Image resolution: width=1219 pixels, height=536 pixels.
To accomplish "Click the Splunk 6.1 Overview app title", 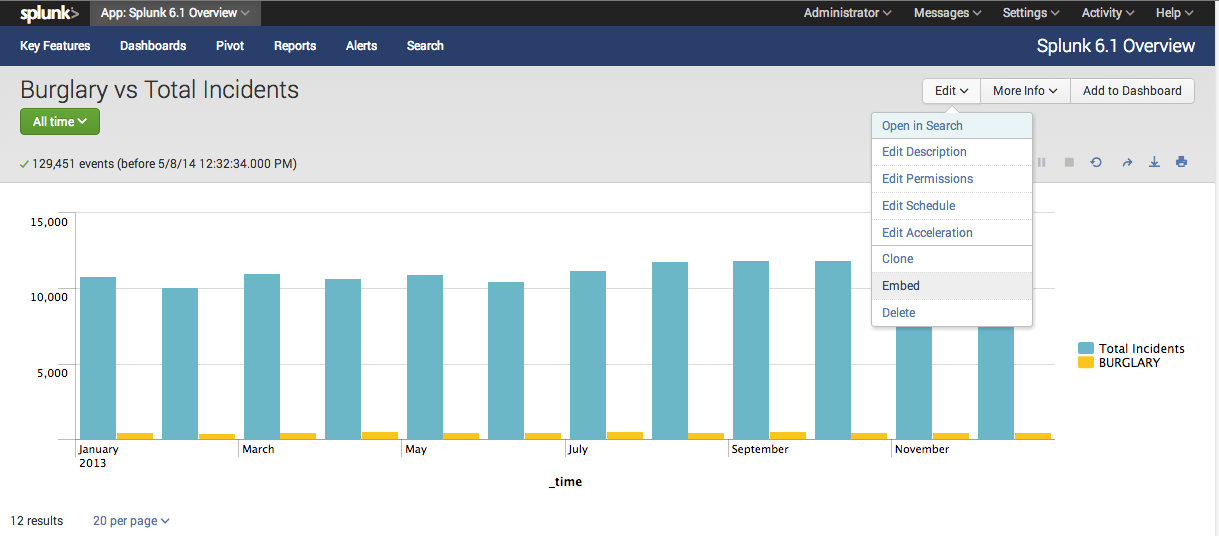I will click(1115, 46).
